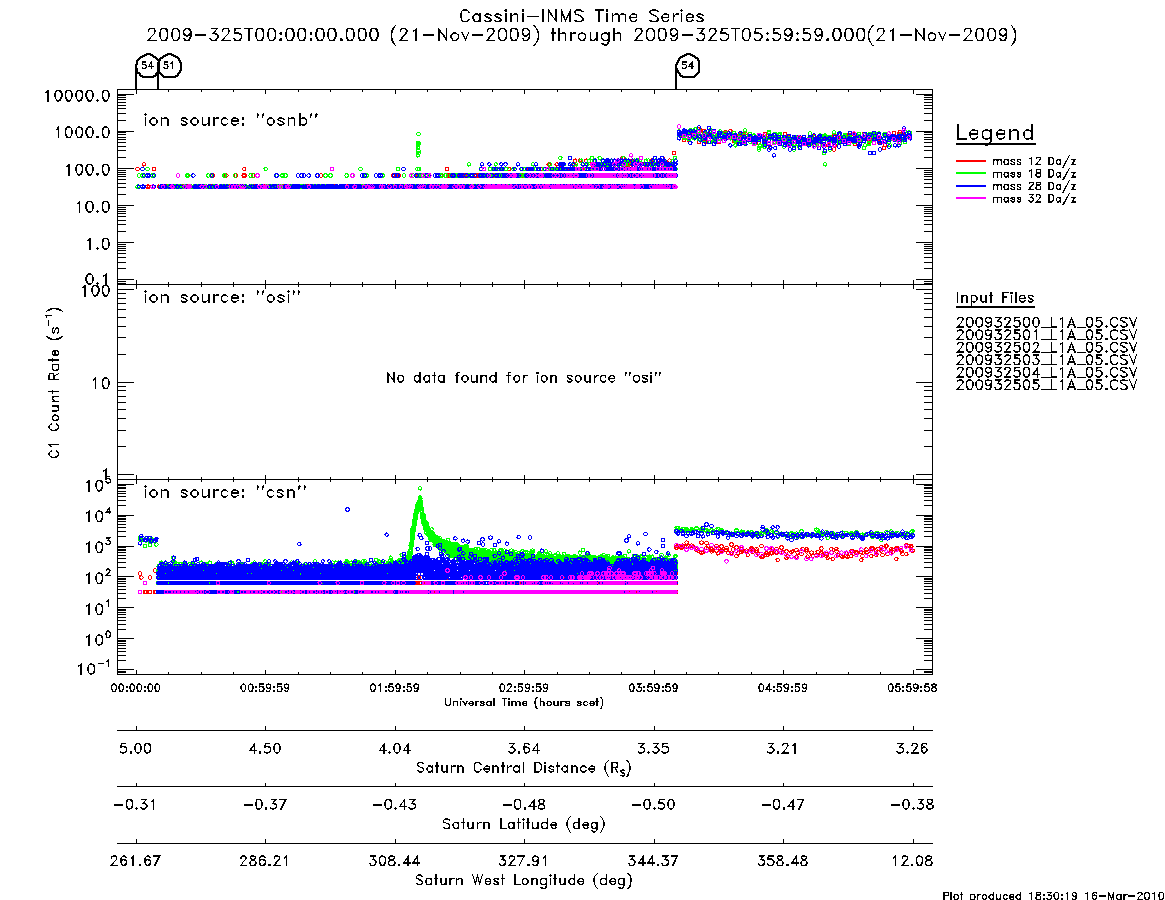The height and width of the screenshot is (900, 1165).
Task: Click the 261.67 west longitude value
Action: (135, 861)
